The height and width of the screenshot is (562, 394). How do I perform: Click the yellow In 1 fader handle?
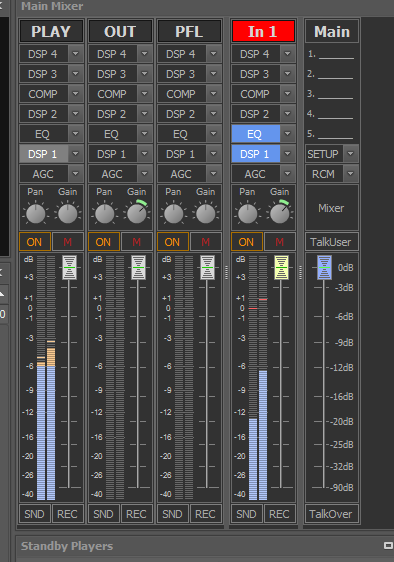click(281, 268)
